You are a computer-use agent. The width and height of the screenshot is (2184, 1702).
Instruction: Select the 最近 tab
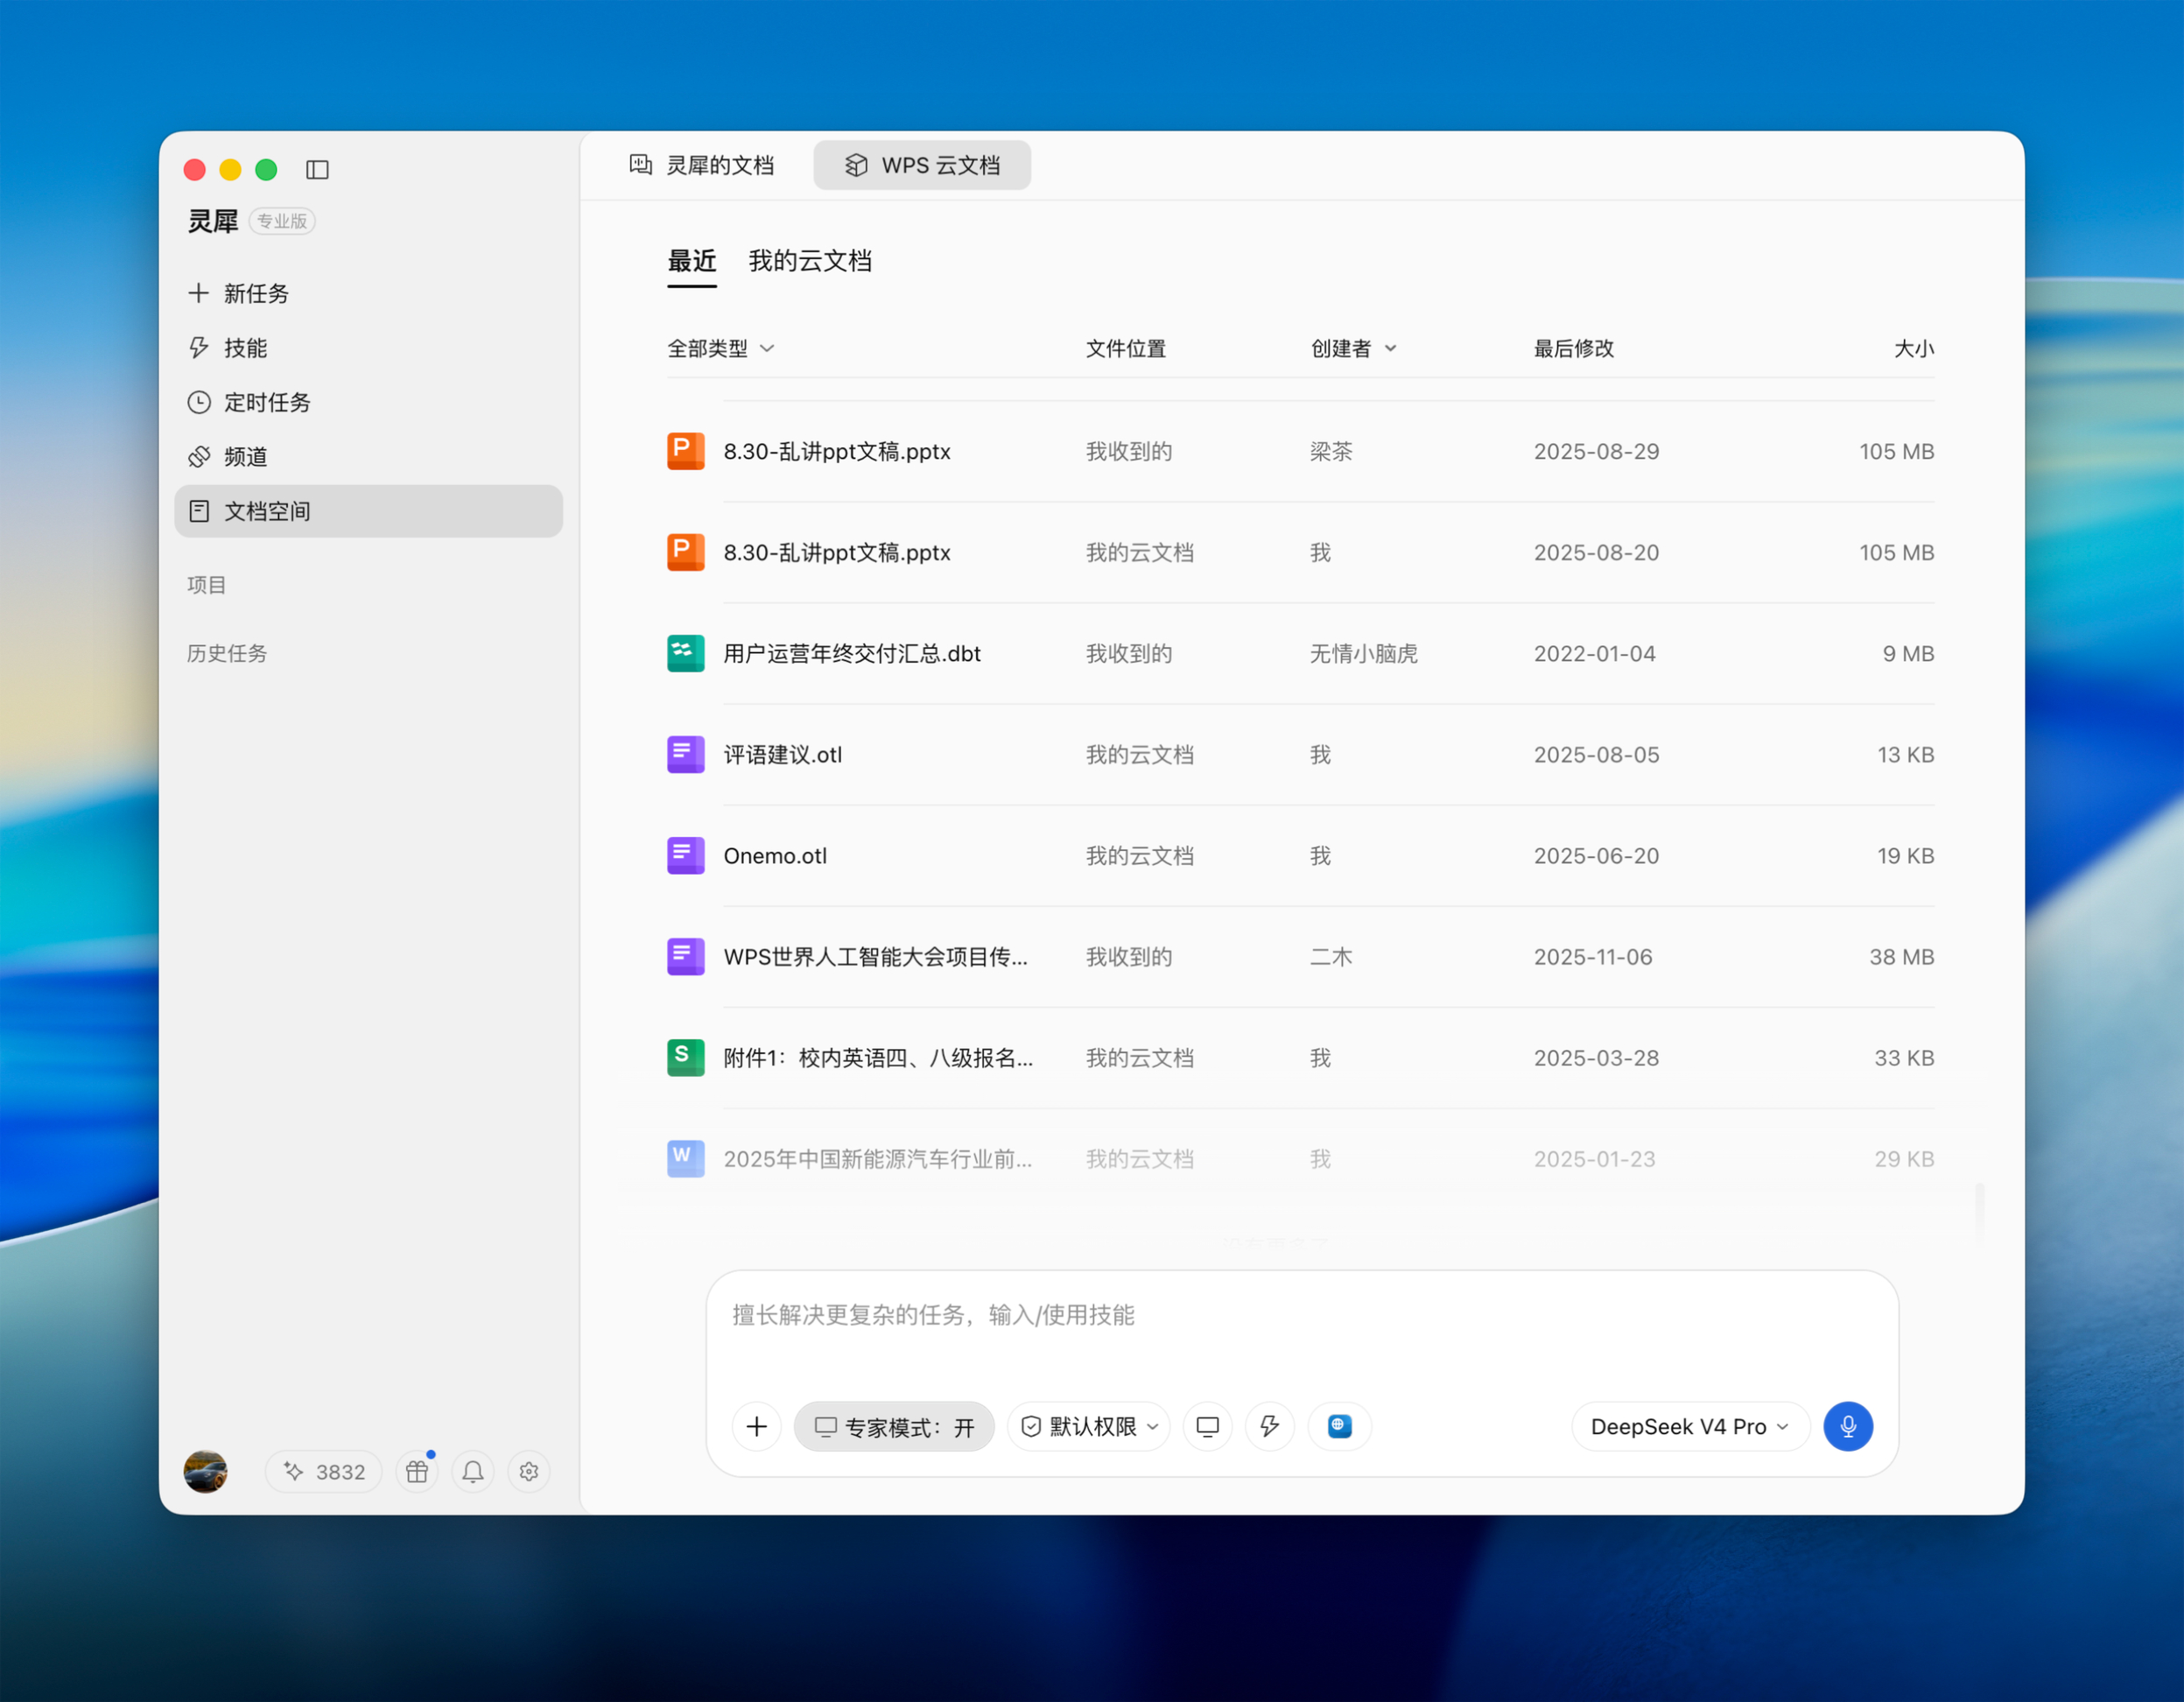(x=692, y=262)
